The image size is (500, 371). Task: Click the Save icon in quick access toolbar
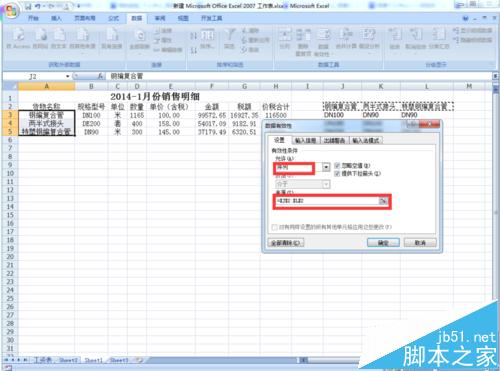click(28, 6)
